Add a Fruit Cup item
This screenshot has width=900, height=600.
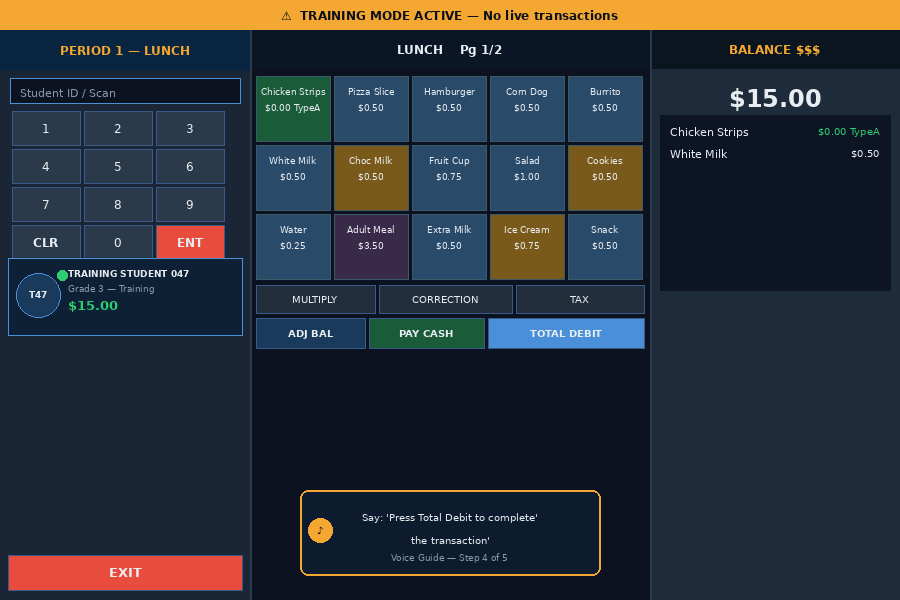(449, 178)
